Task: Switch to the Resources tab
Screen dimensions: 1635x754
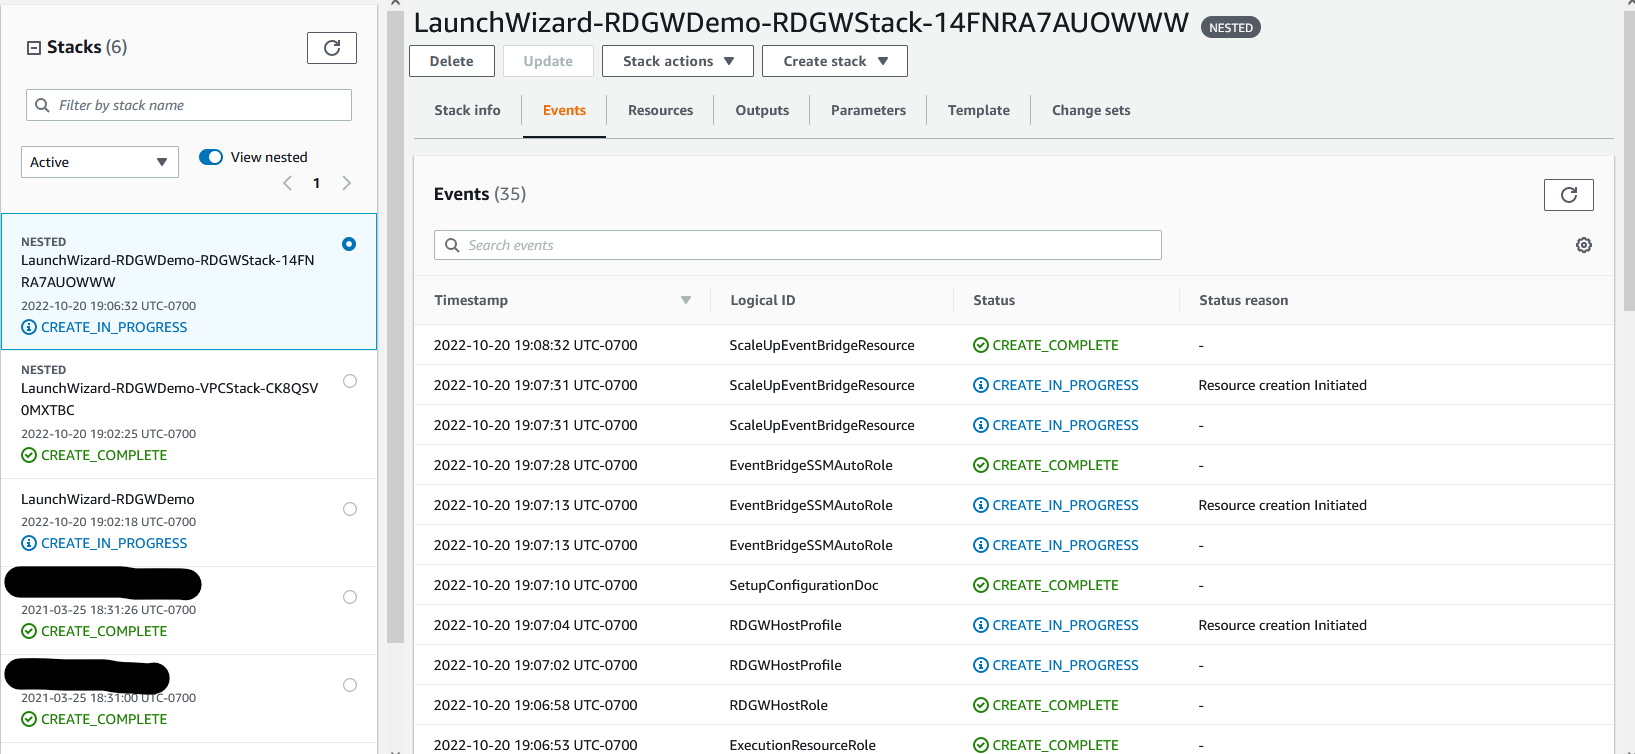Action: (660, 110)
